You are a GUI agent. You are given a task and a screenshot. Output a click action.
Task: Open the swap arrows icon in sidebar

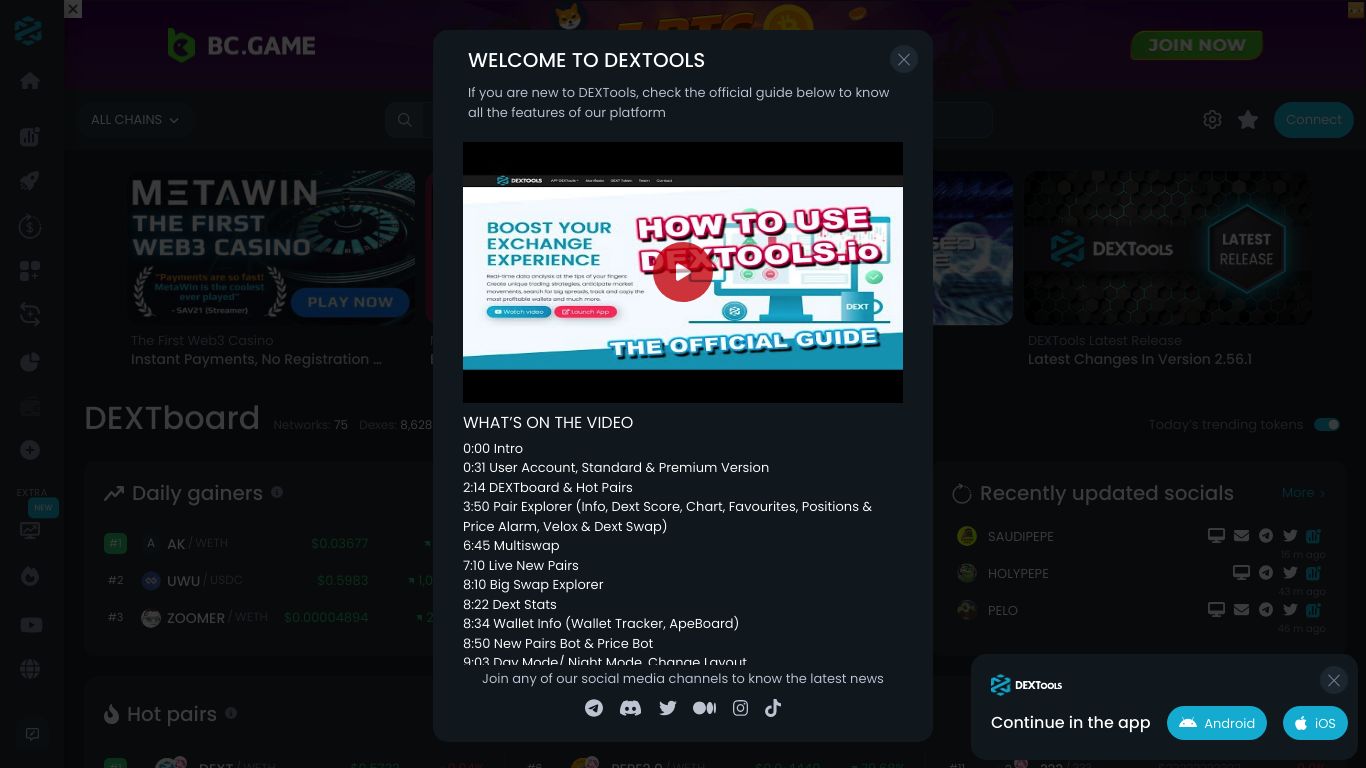point(30,314)
